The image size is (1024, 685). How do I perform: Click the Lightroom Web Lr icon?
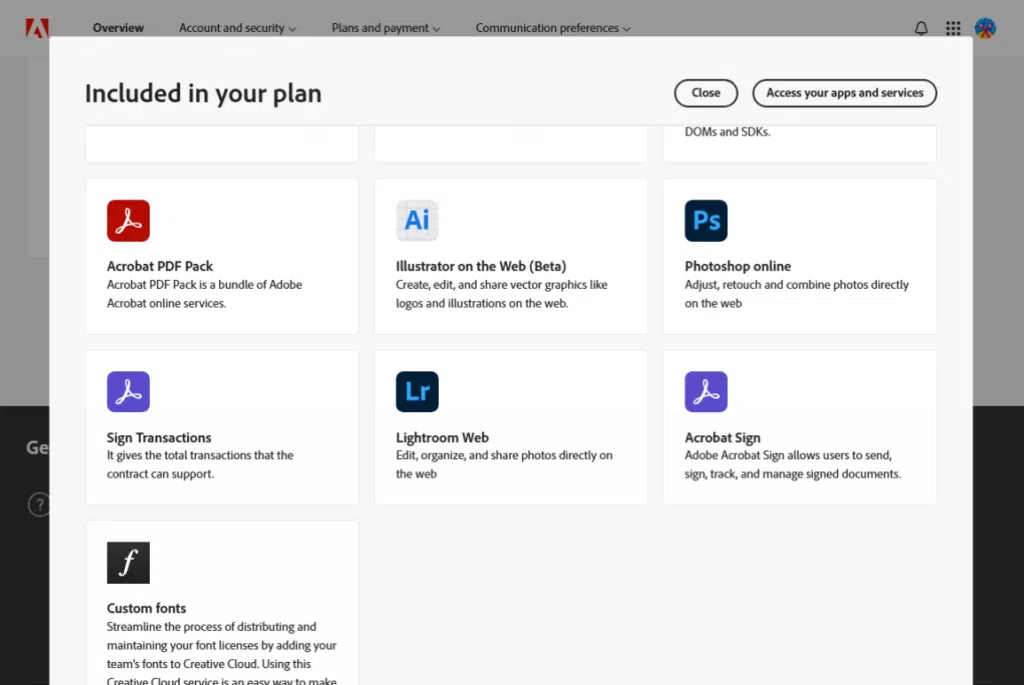click(x=417, y=392)
